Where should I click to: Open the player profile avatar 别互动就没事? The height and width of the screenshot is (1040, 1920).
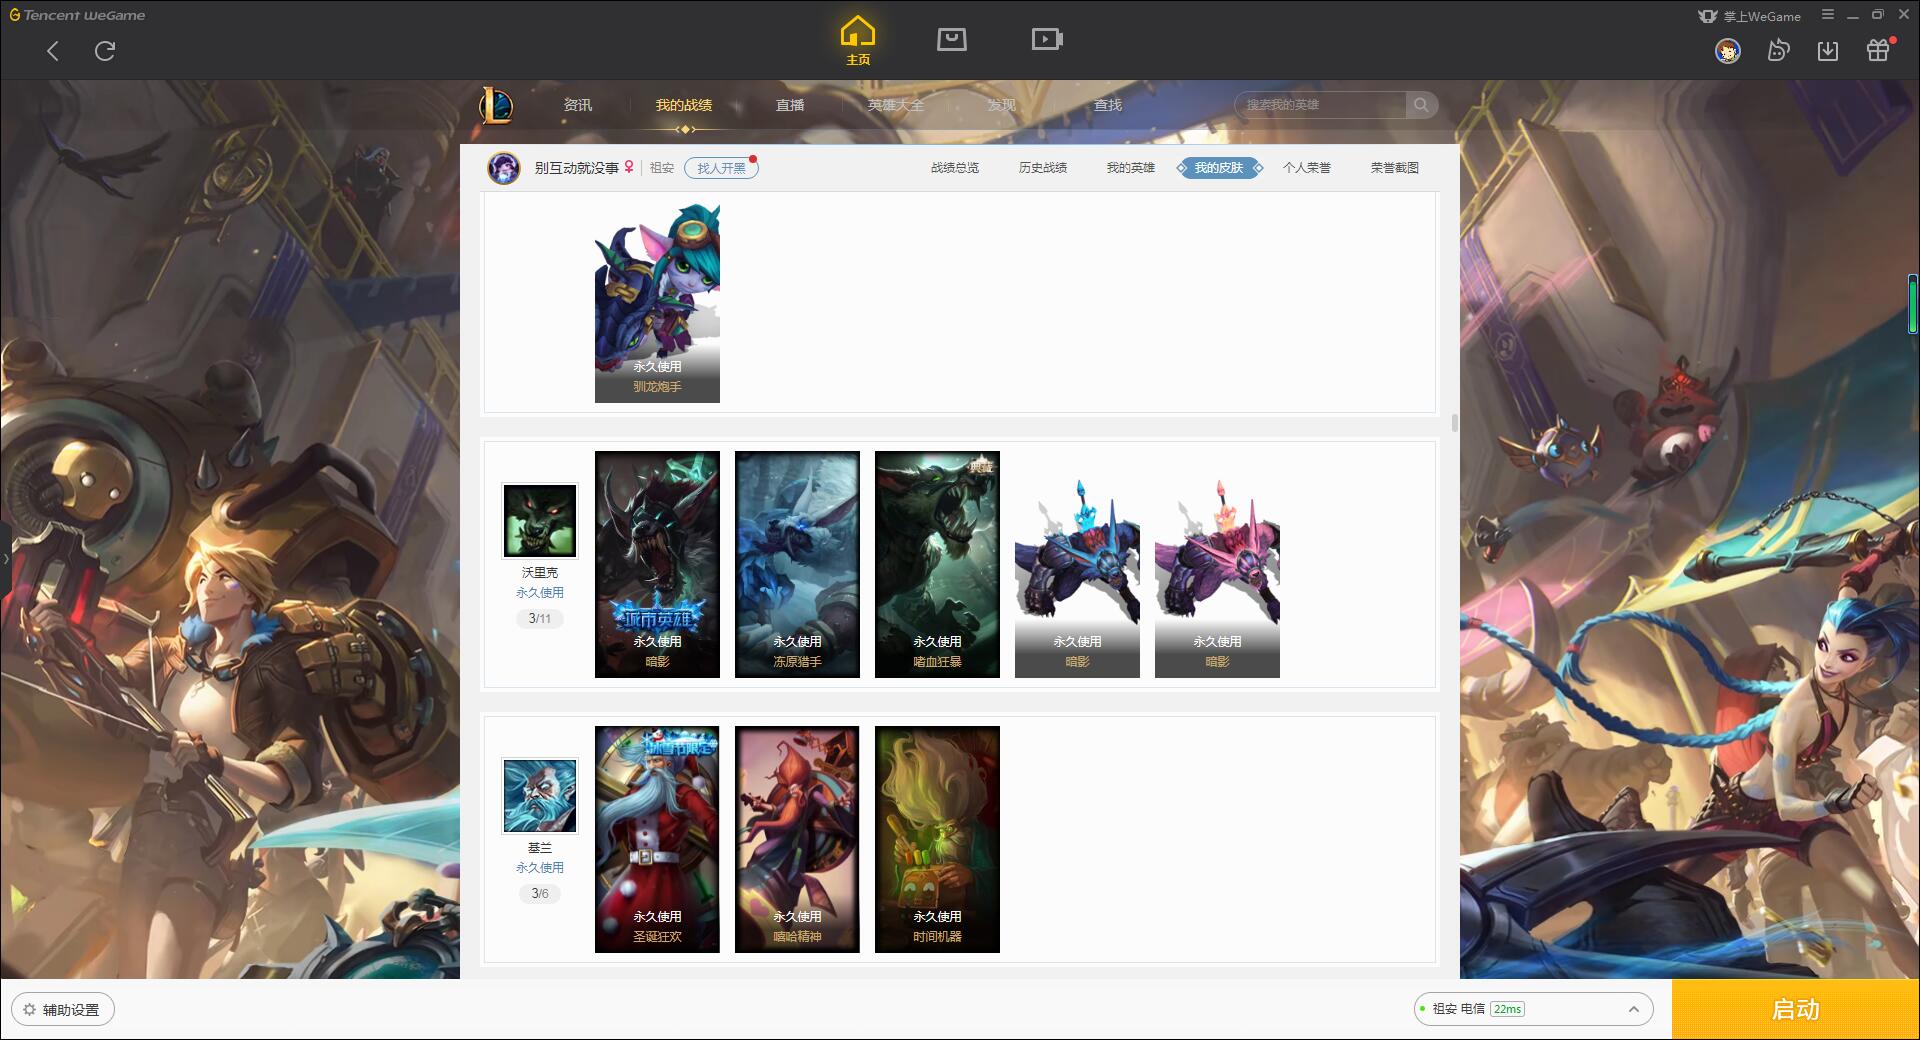point(504,168)
